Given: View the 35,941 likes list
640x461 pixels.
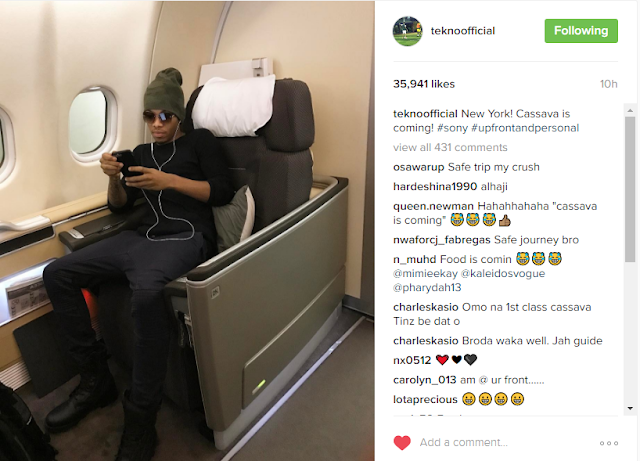Looking at the screenshot, I should 424,84.
